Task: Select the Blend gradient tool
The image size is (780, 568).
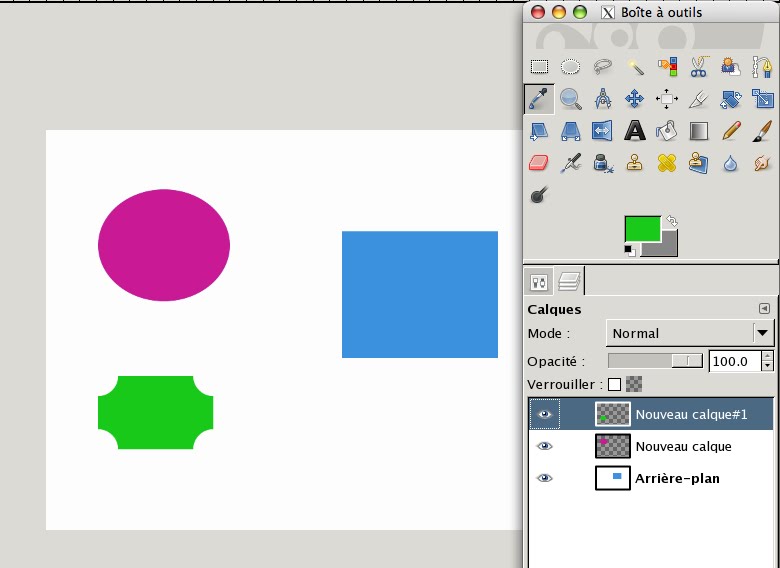Action: 699,131
